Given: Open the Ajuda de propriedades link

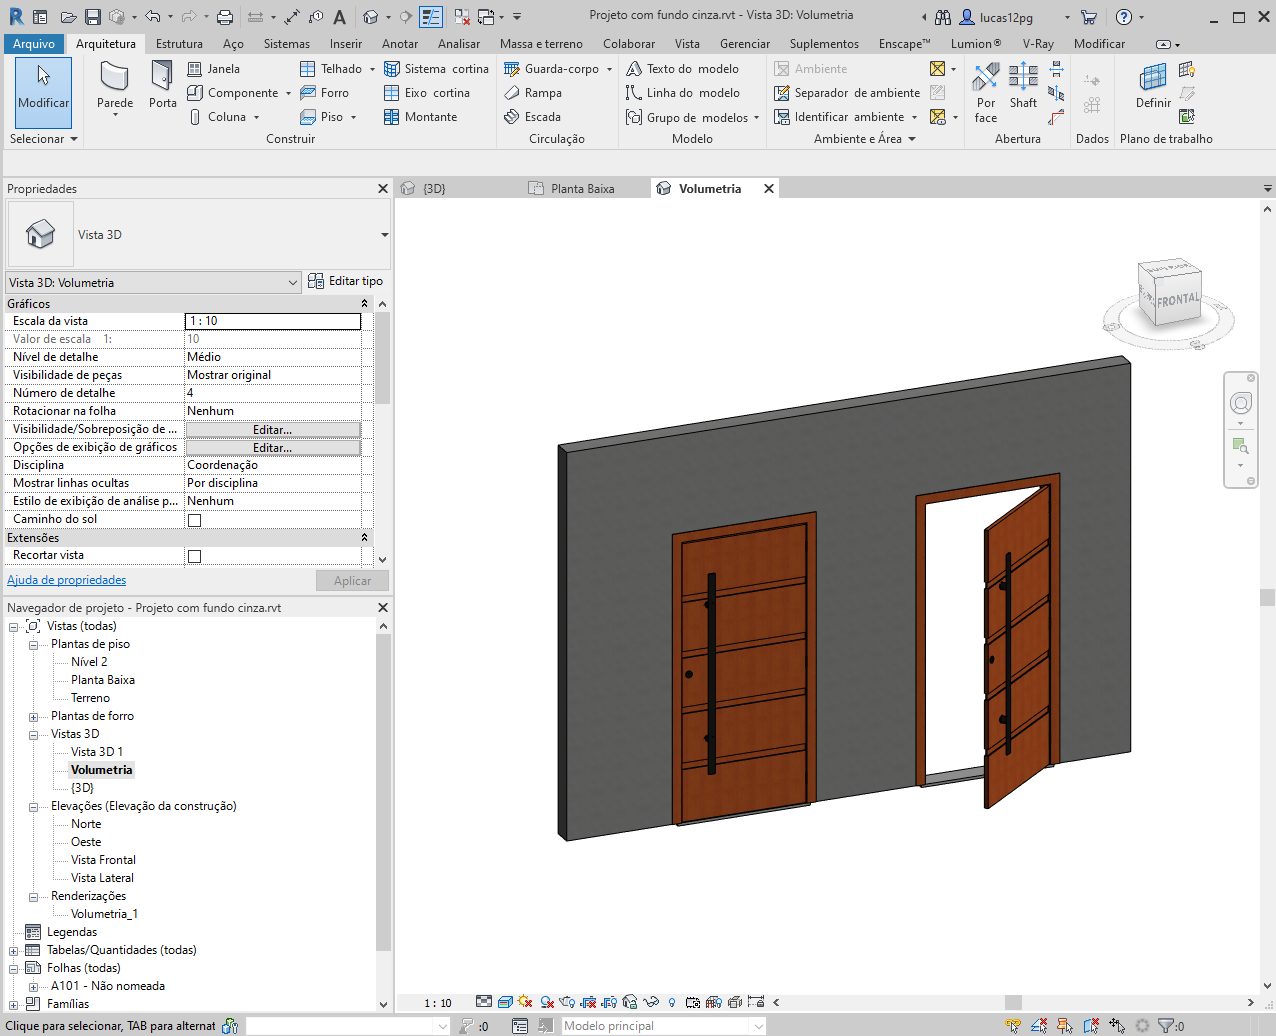Looking at the screenshot, I should 67,580.
